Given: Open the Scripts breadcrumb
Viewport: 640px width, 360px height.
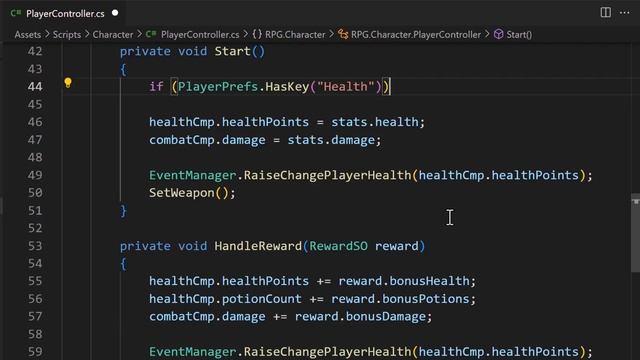Looking at the screenshot, I should [67, 35].
